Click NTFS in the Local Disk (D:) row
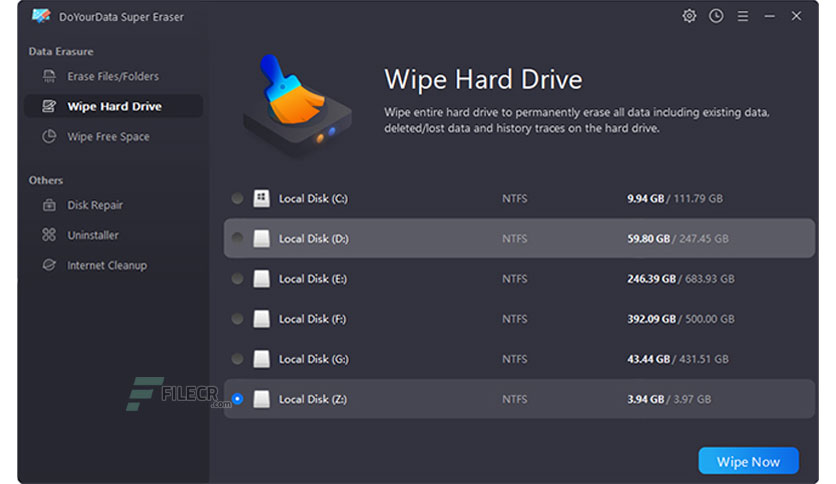836x484 pixels. coord(515,238)
